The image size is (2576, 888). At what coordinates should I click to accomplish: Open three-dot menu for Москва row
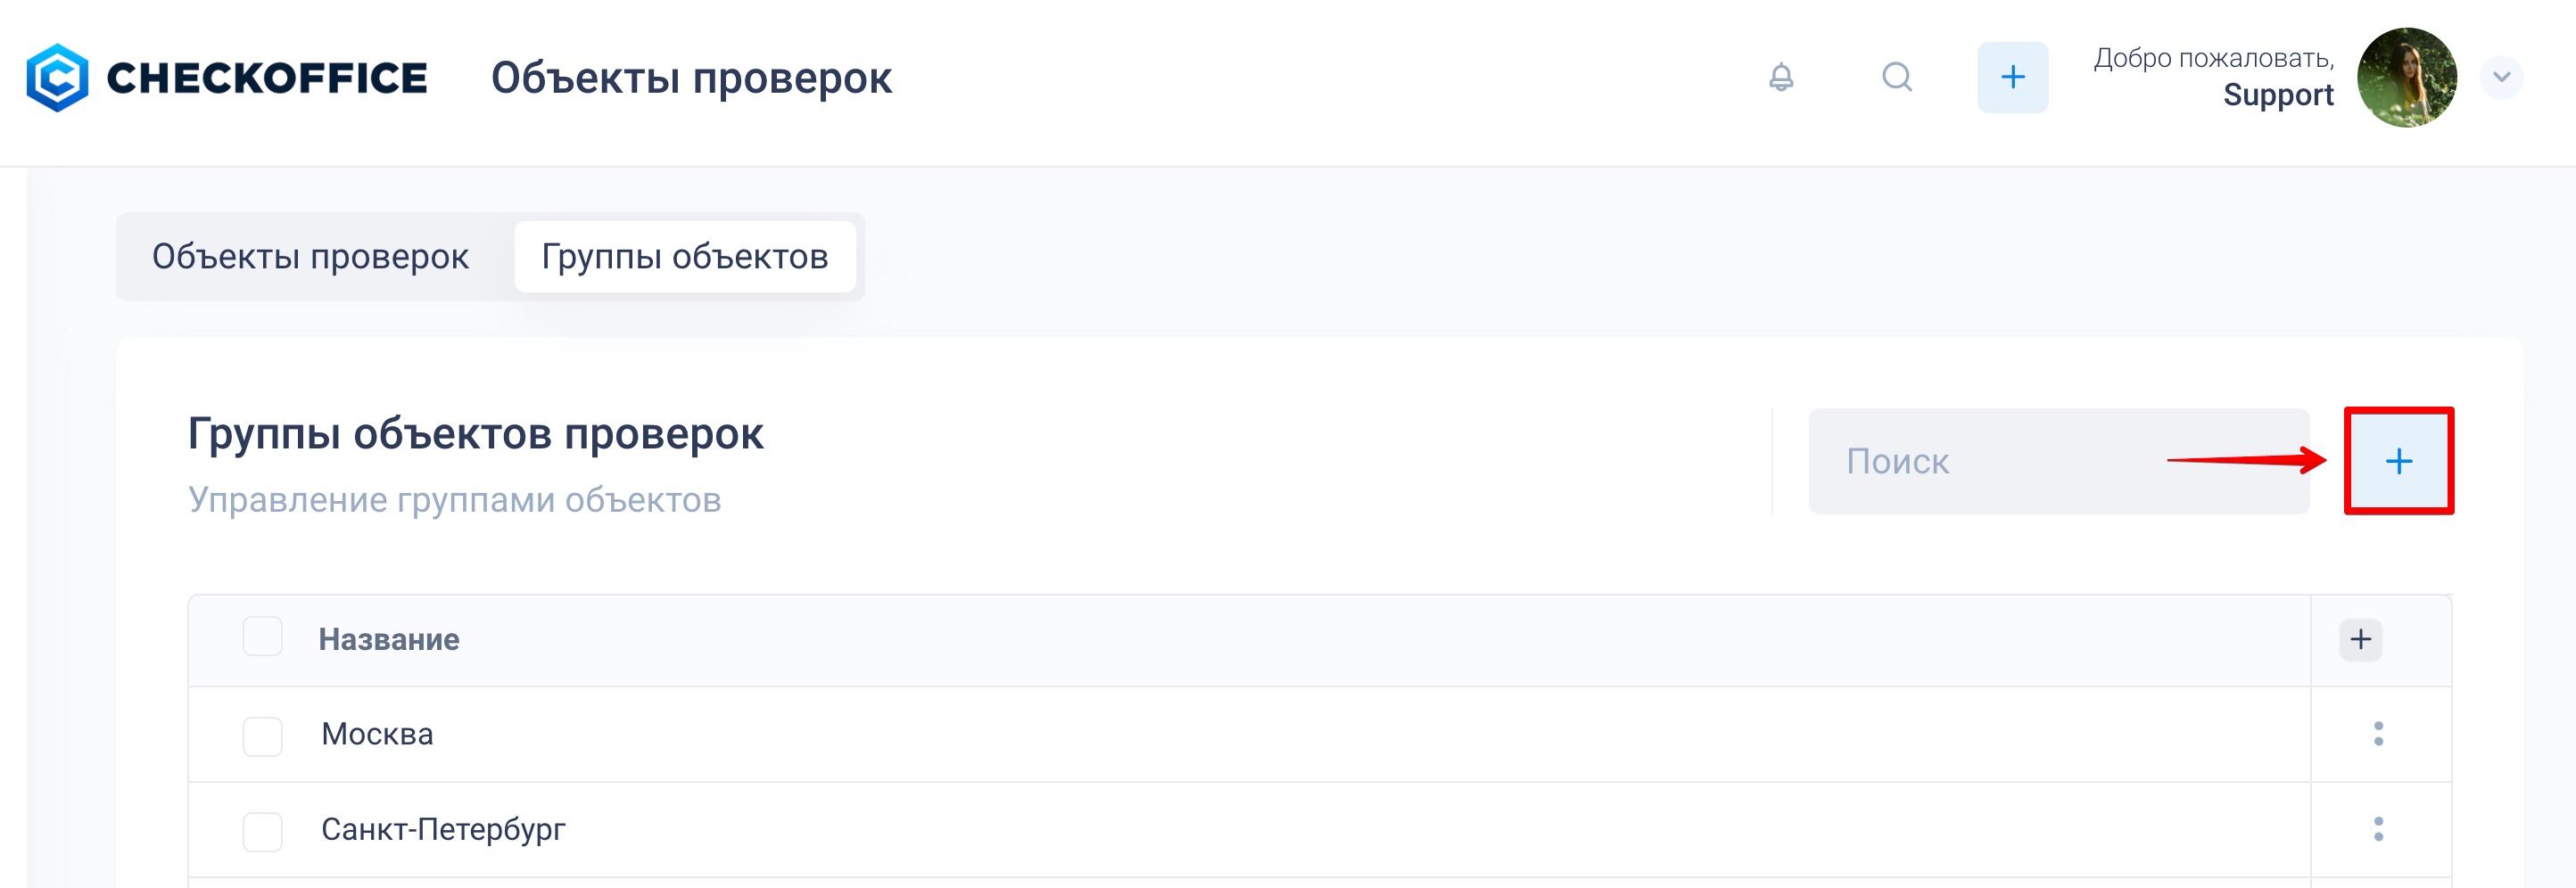click(2378, 734)
